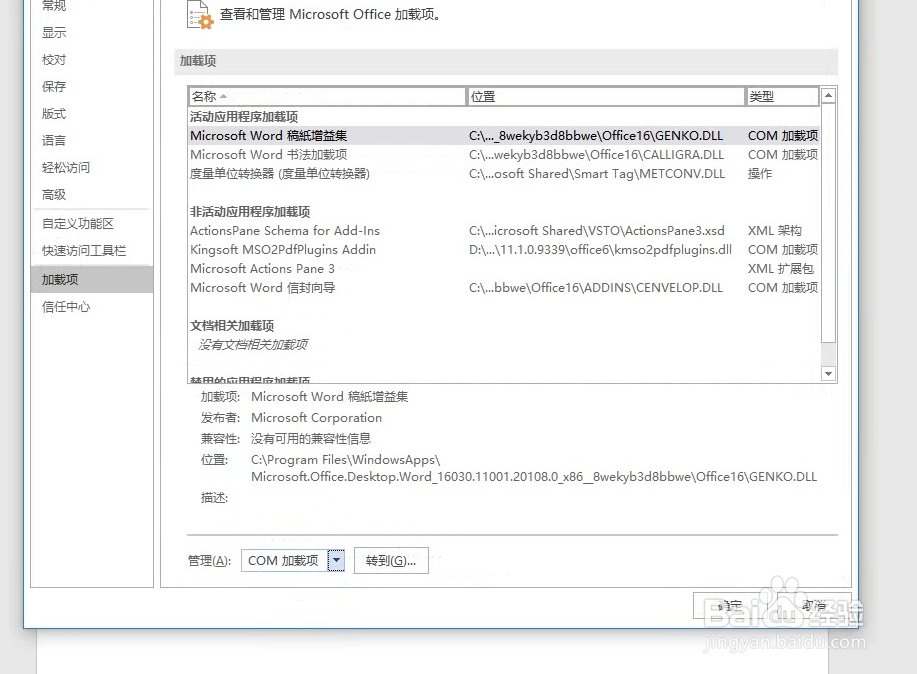The width and height of the screenshot is (917, 674).
Task: Sort add-ins by 类型 column header
Action: click(782, 97)
